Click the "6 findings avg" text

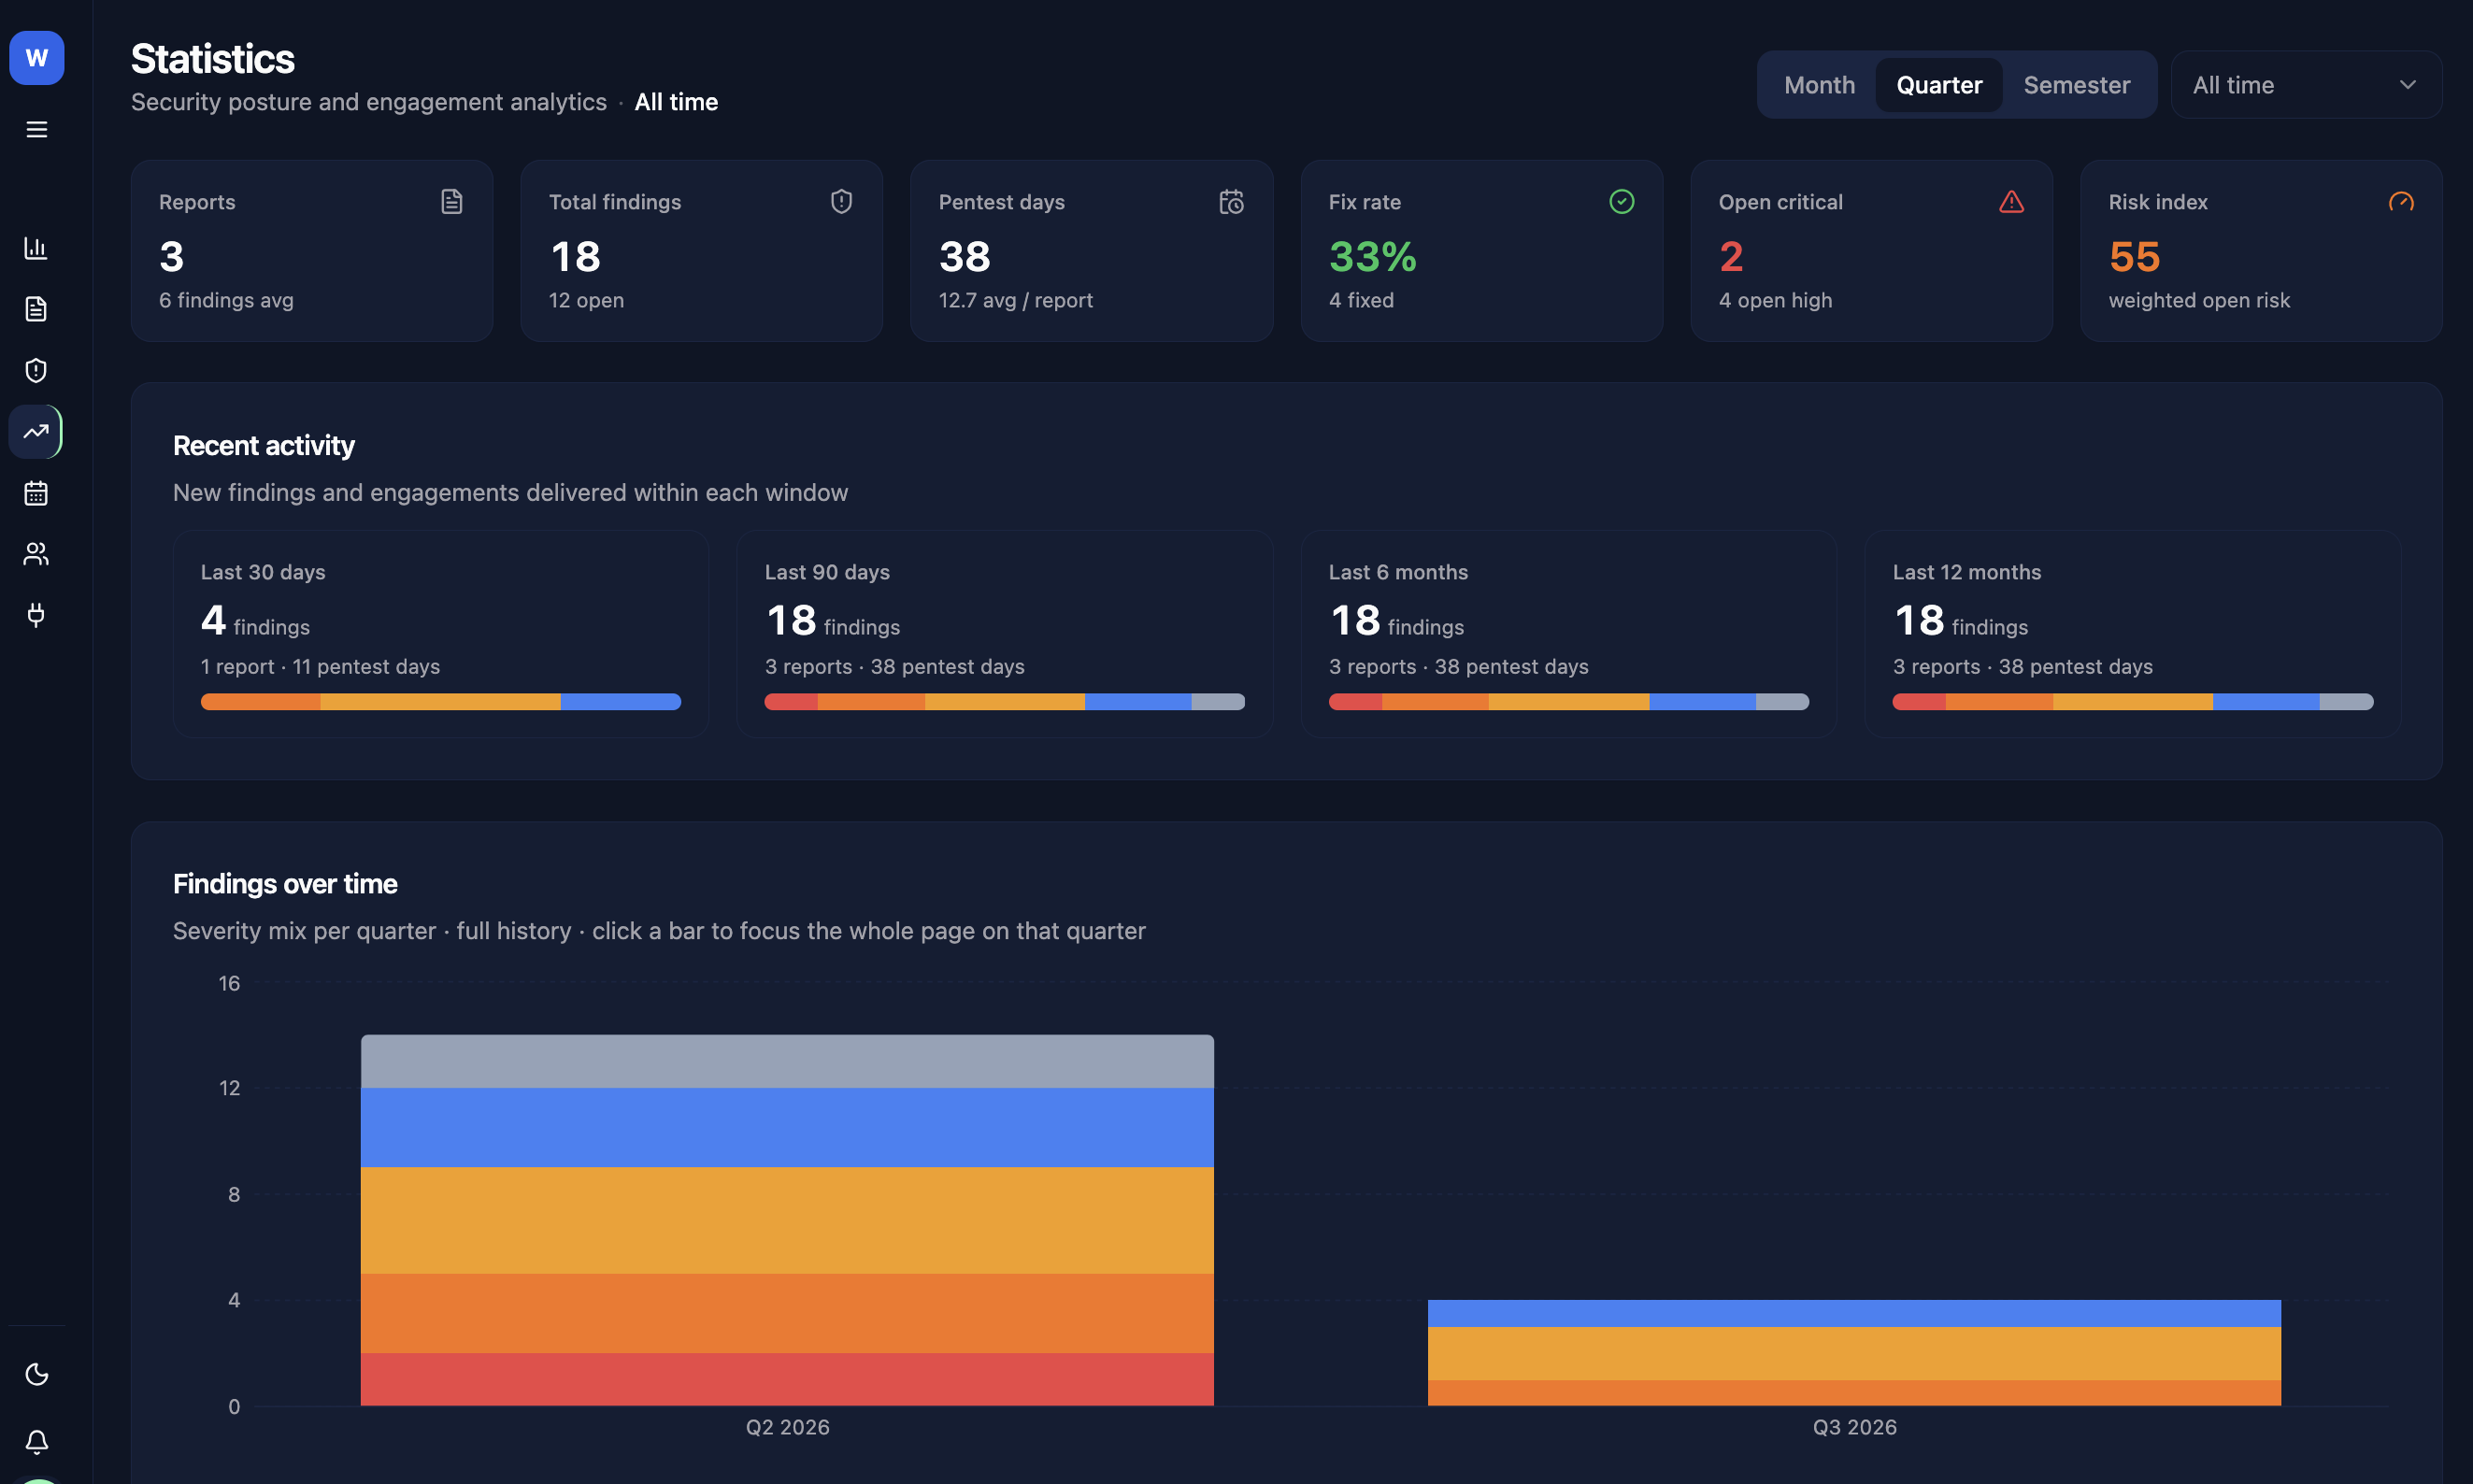point(226,300)
